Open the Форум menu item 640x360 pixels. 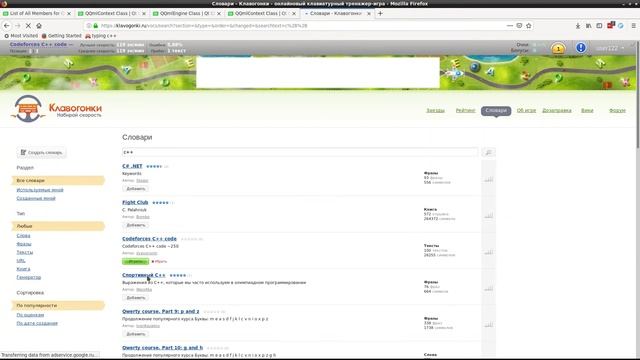(617, 111)
